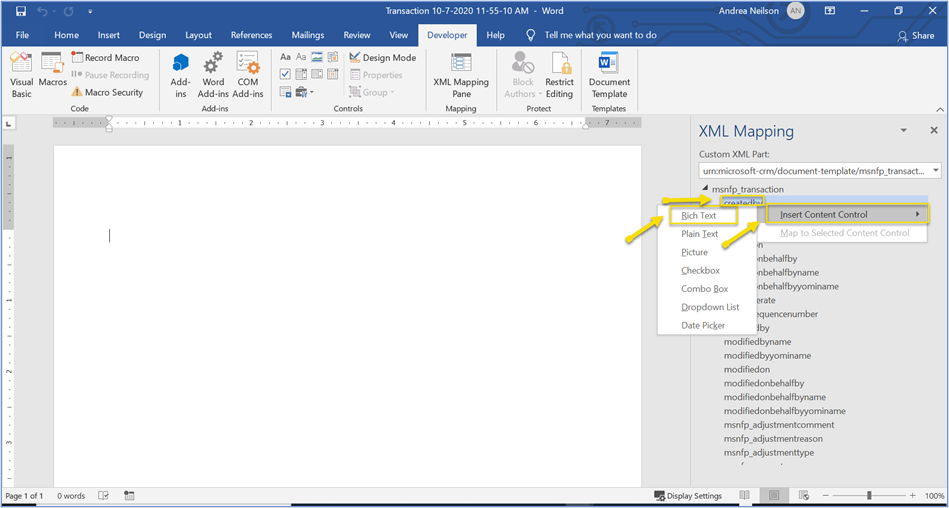Image resolution: width=949 pixels, height=508 pixels.
Task: Switch to the Home tab
Action: pos(67,35)
